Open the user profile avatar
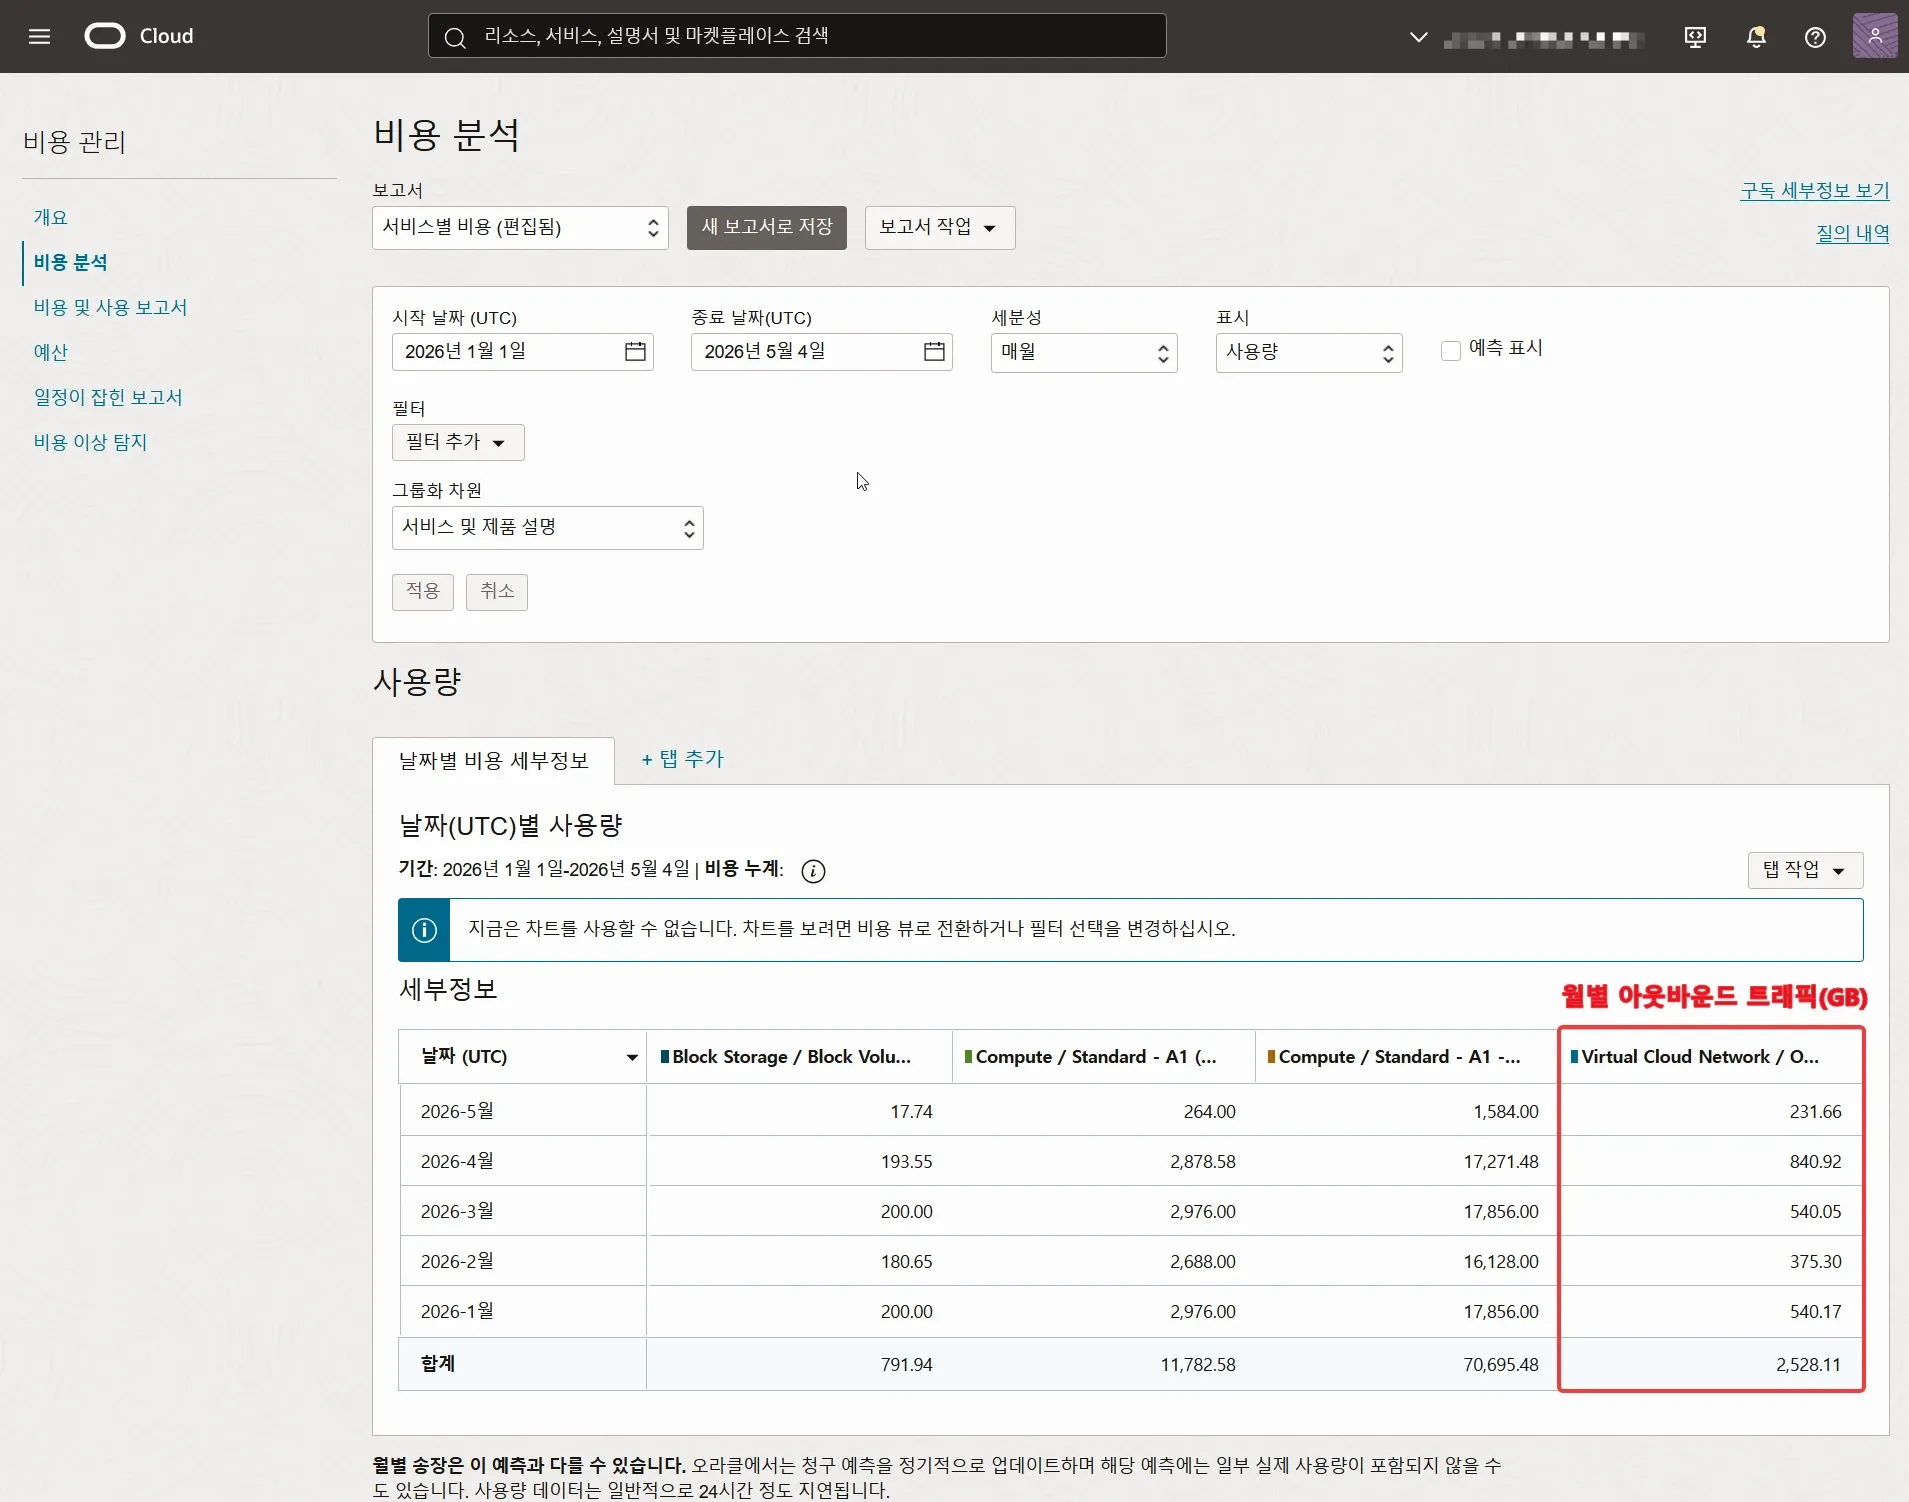The width and height of the screenshot is (1909, 1502). click(x=1874, y=36)
